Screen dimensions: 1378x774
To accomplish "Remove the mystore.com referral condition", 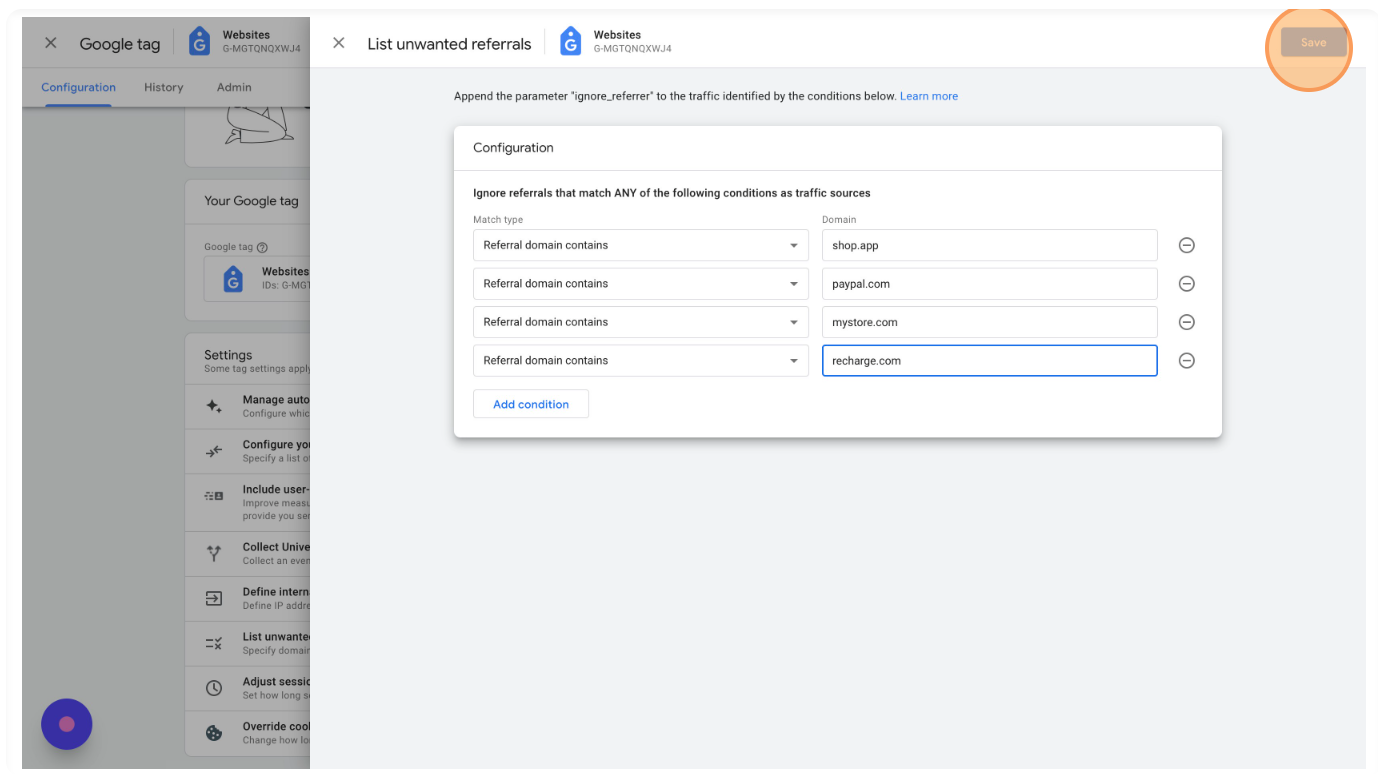I will click(x=1187, y=322).
